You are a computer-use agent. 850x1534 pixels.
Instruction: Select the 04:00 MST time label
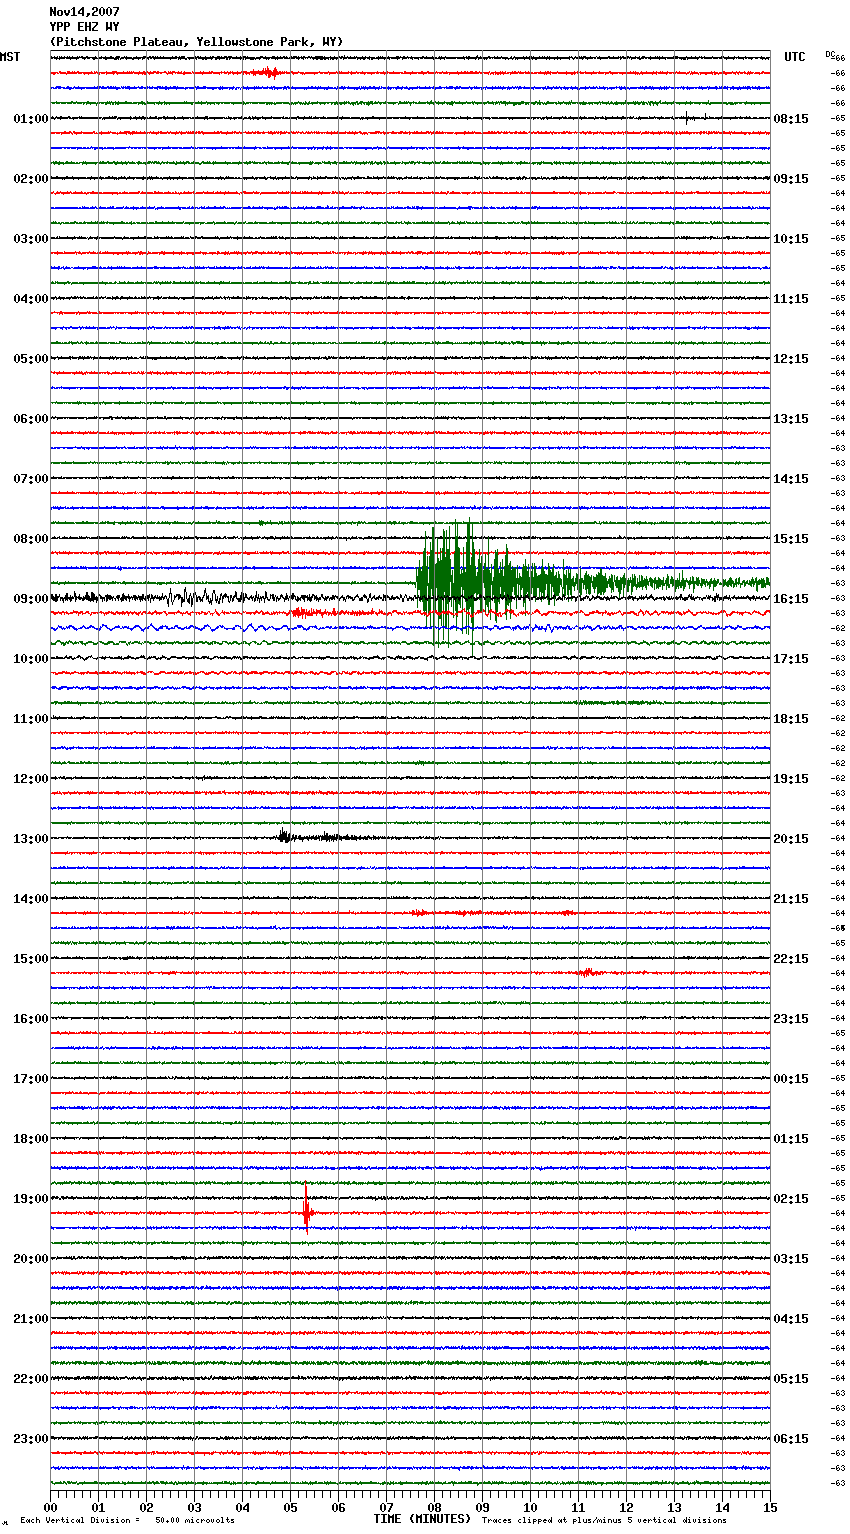pyautogui.click(x=31, y=299)
